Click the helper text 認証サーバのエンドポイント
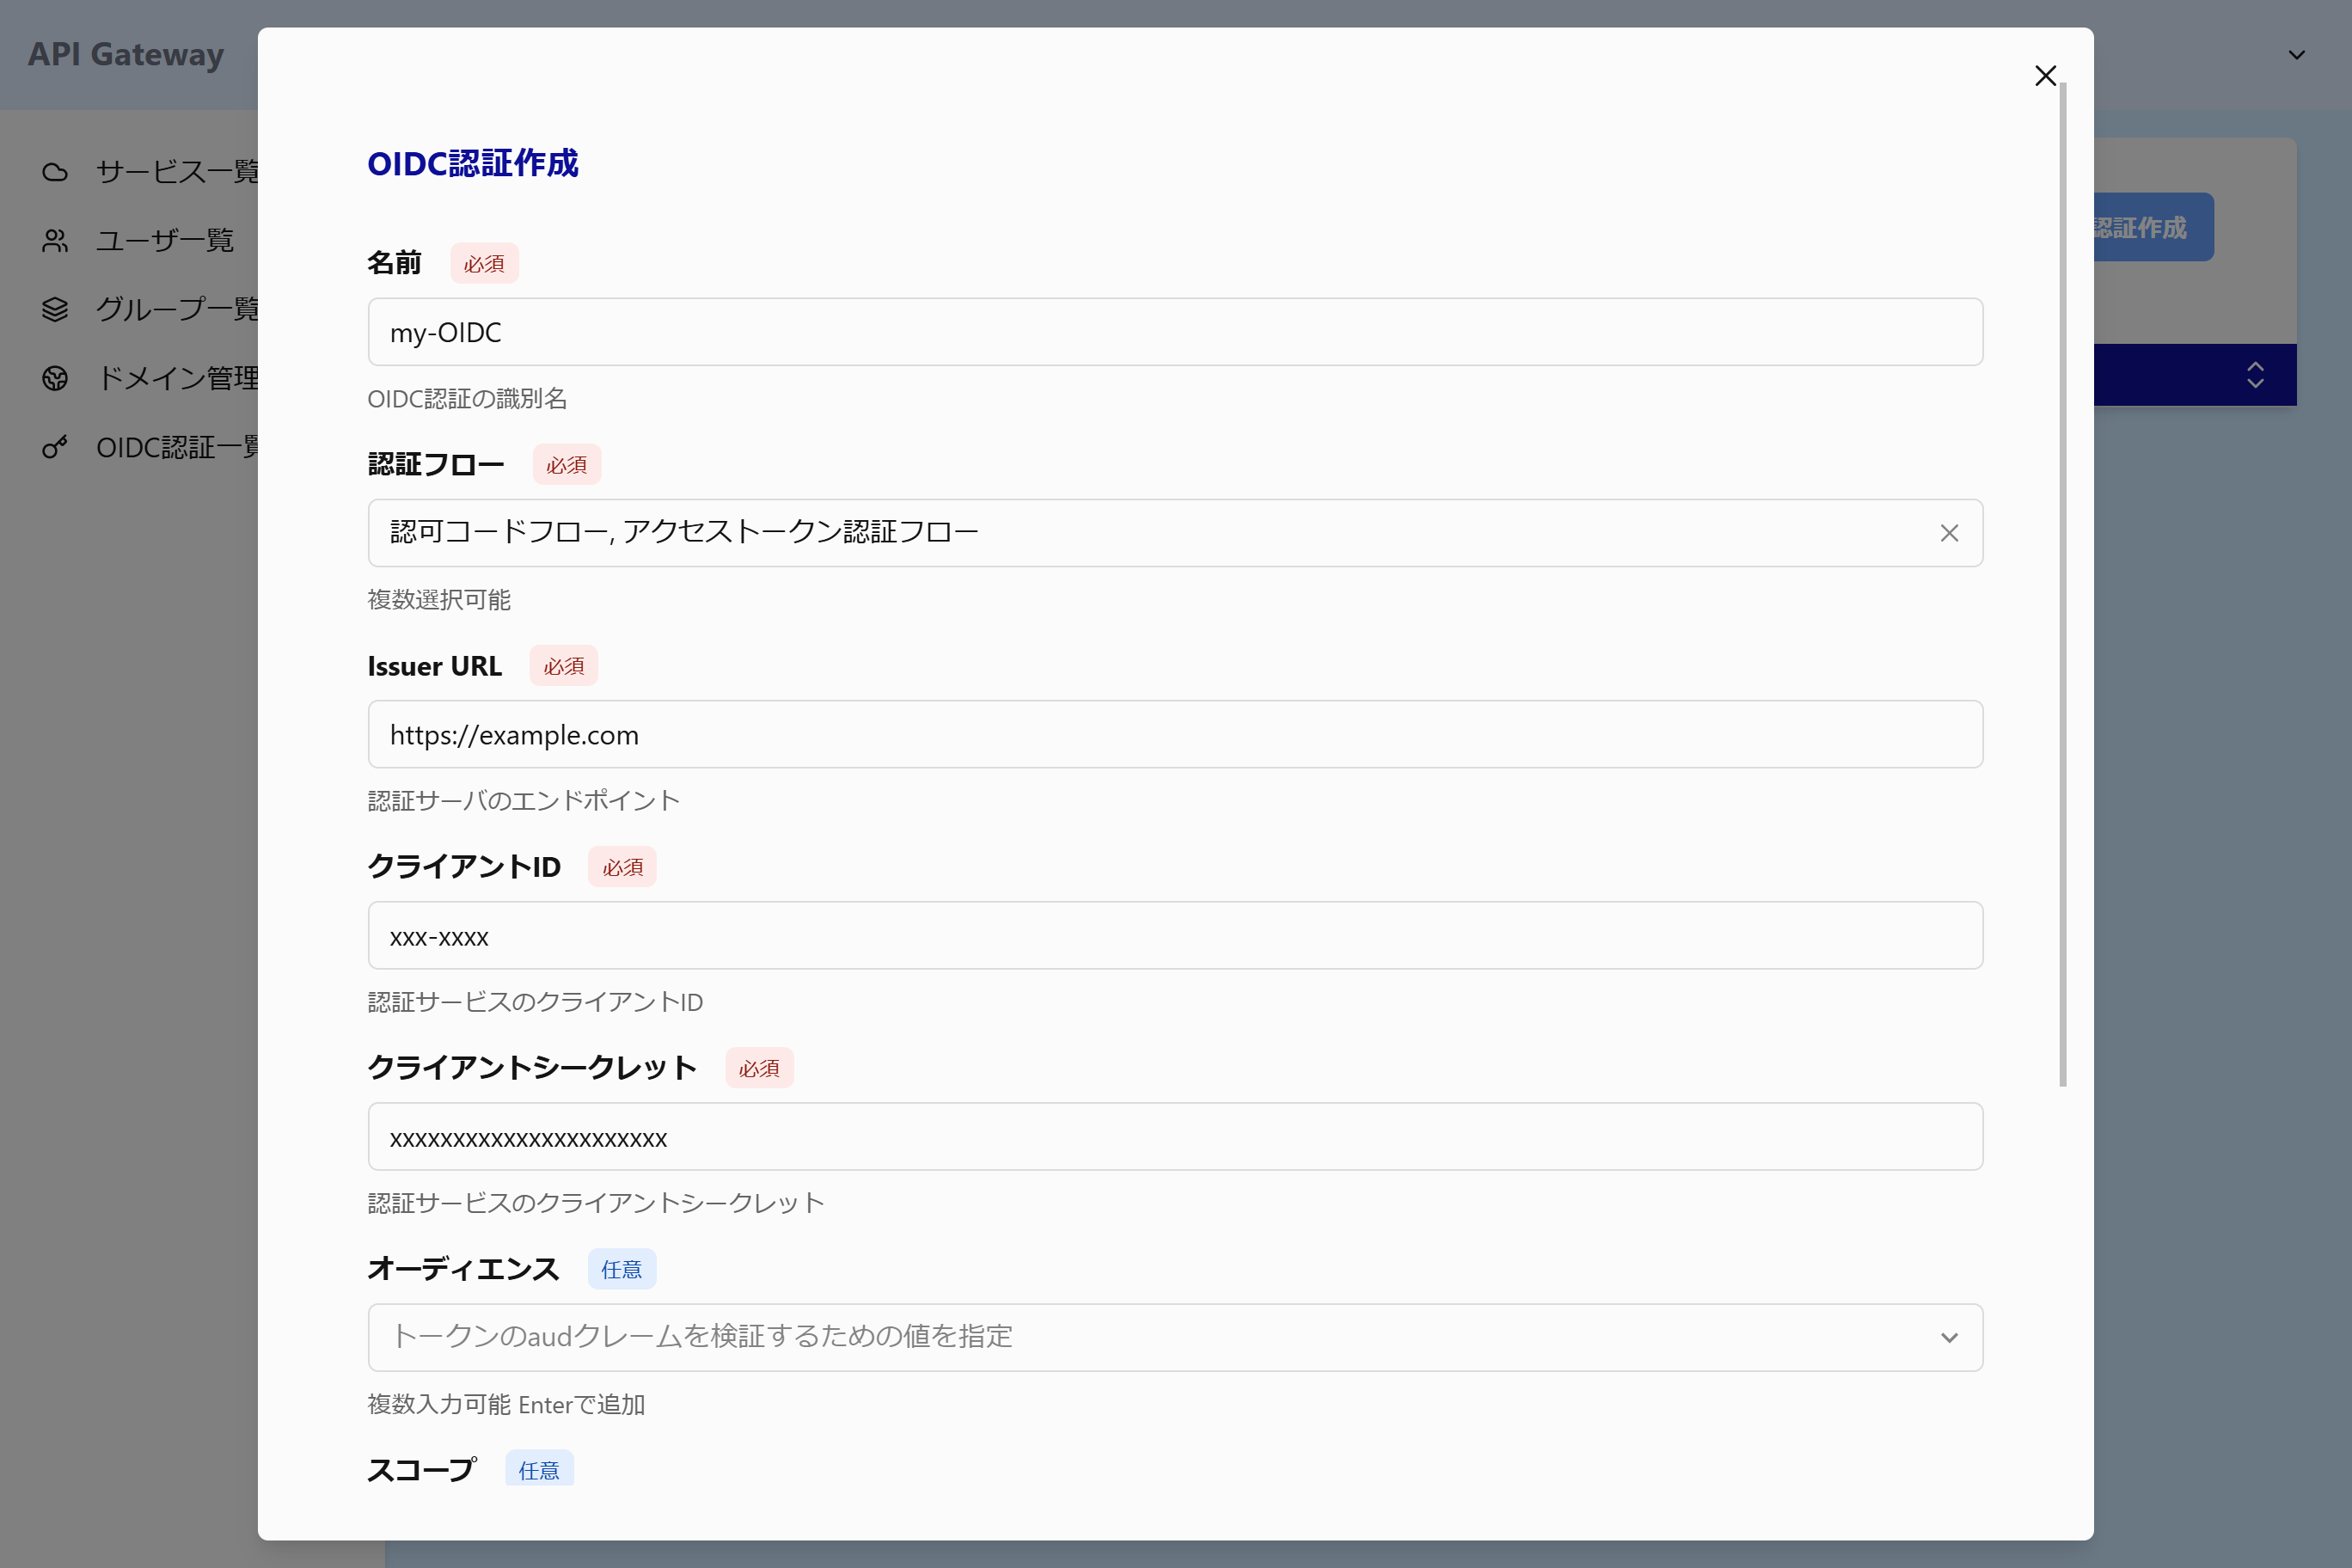The image size is (2352, 1568). pos(524,801)
